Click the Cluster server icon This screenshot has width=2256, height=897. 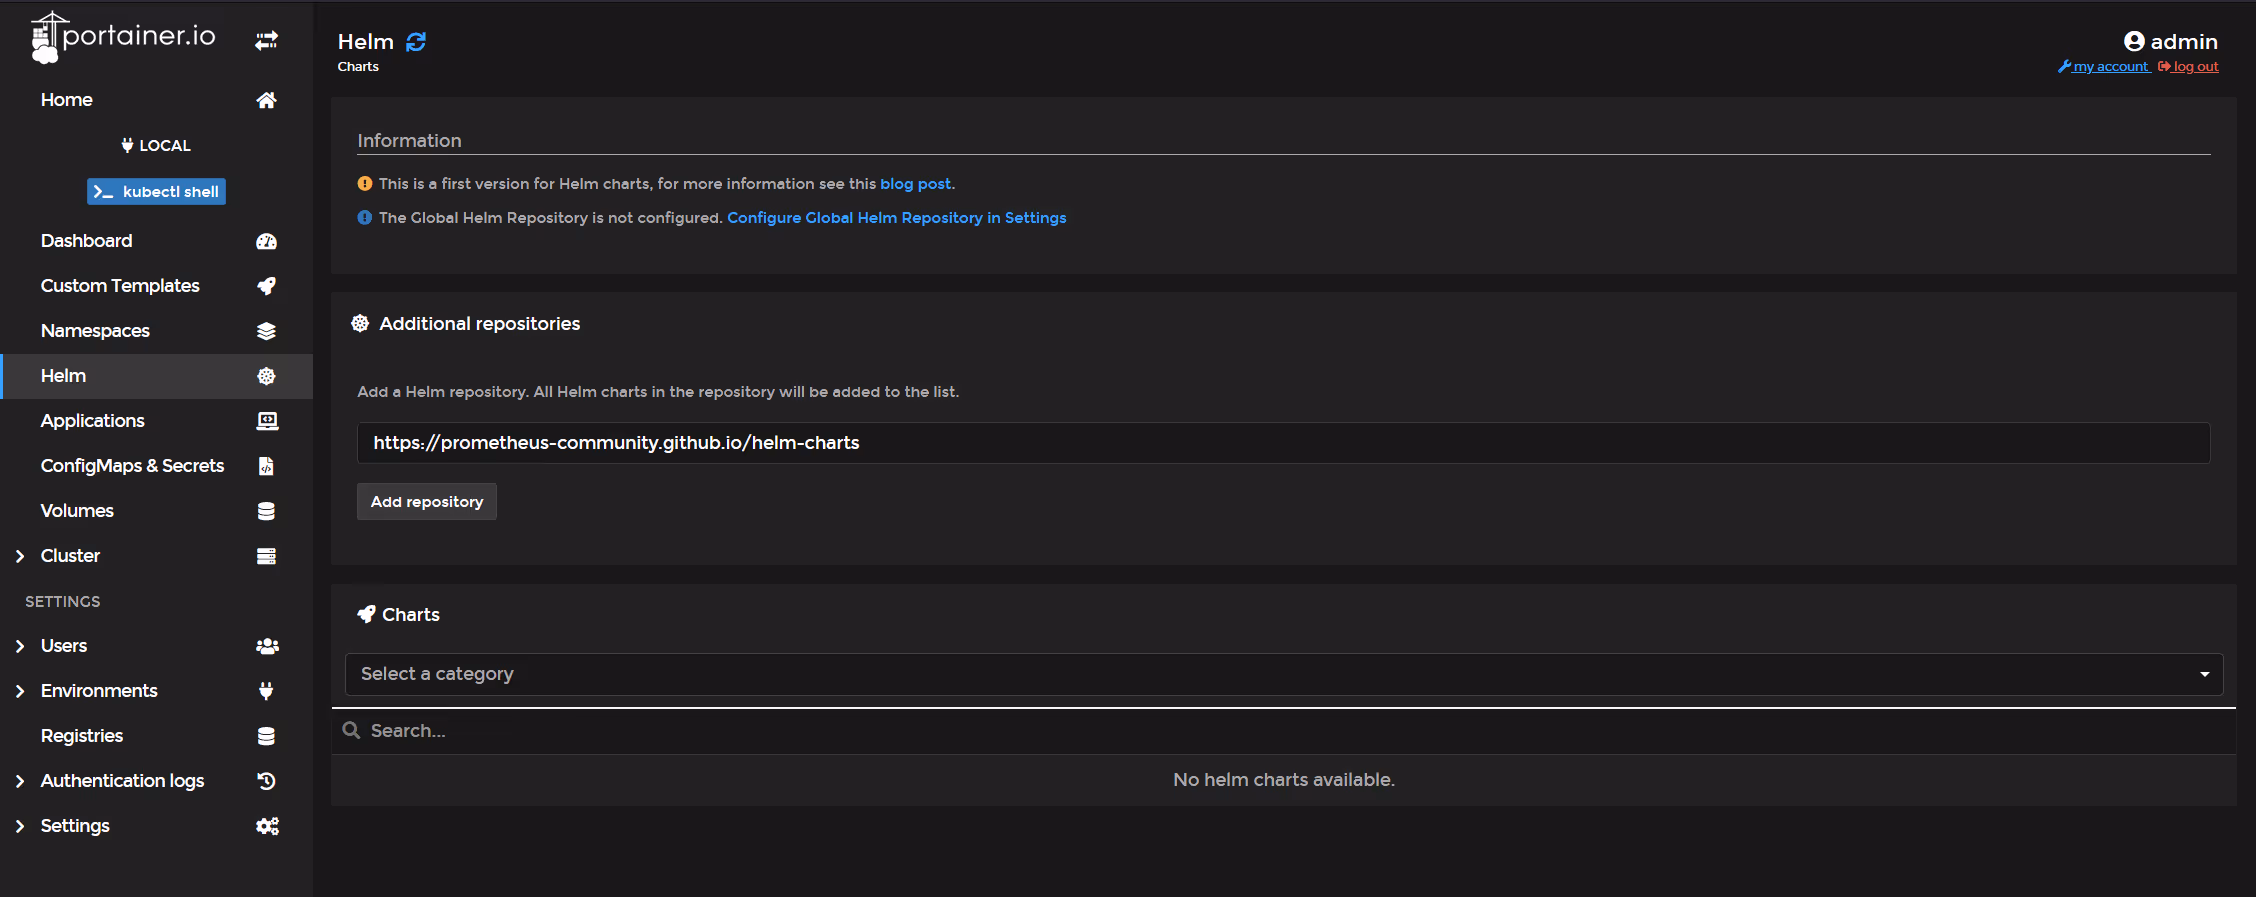coord(266,556)
